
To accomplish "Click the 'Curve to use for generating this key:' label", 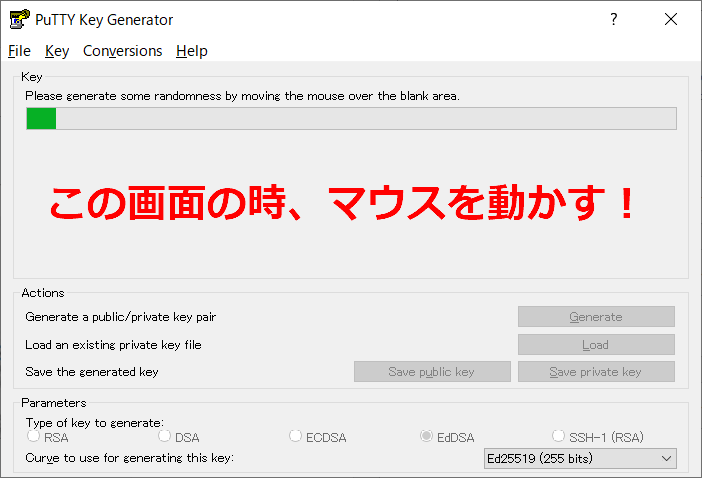I will pos(129,458).
